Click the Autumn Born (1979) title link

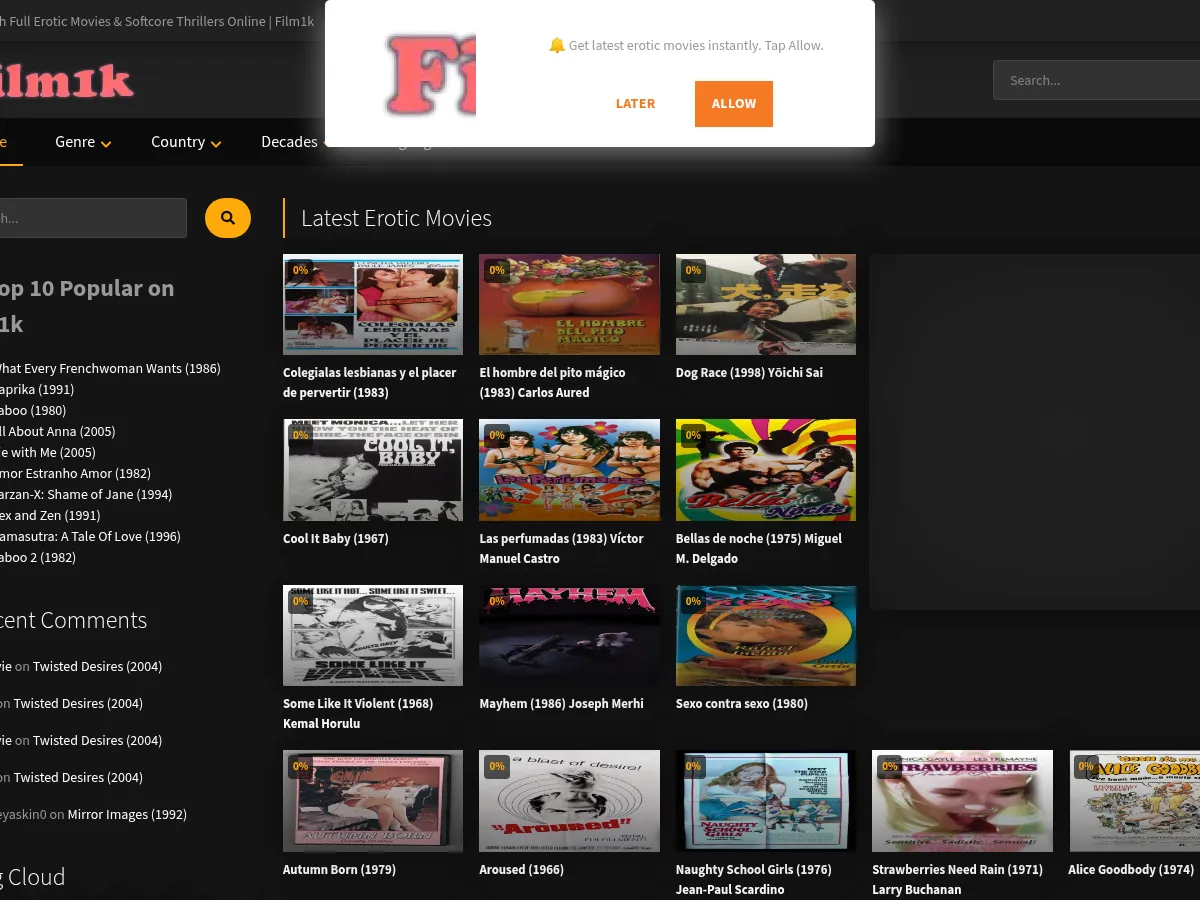click(339, 870)
